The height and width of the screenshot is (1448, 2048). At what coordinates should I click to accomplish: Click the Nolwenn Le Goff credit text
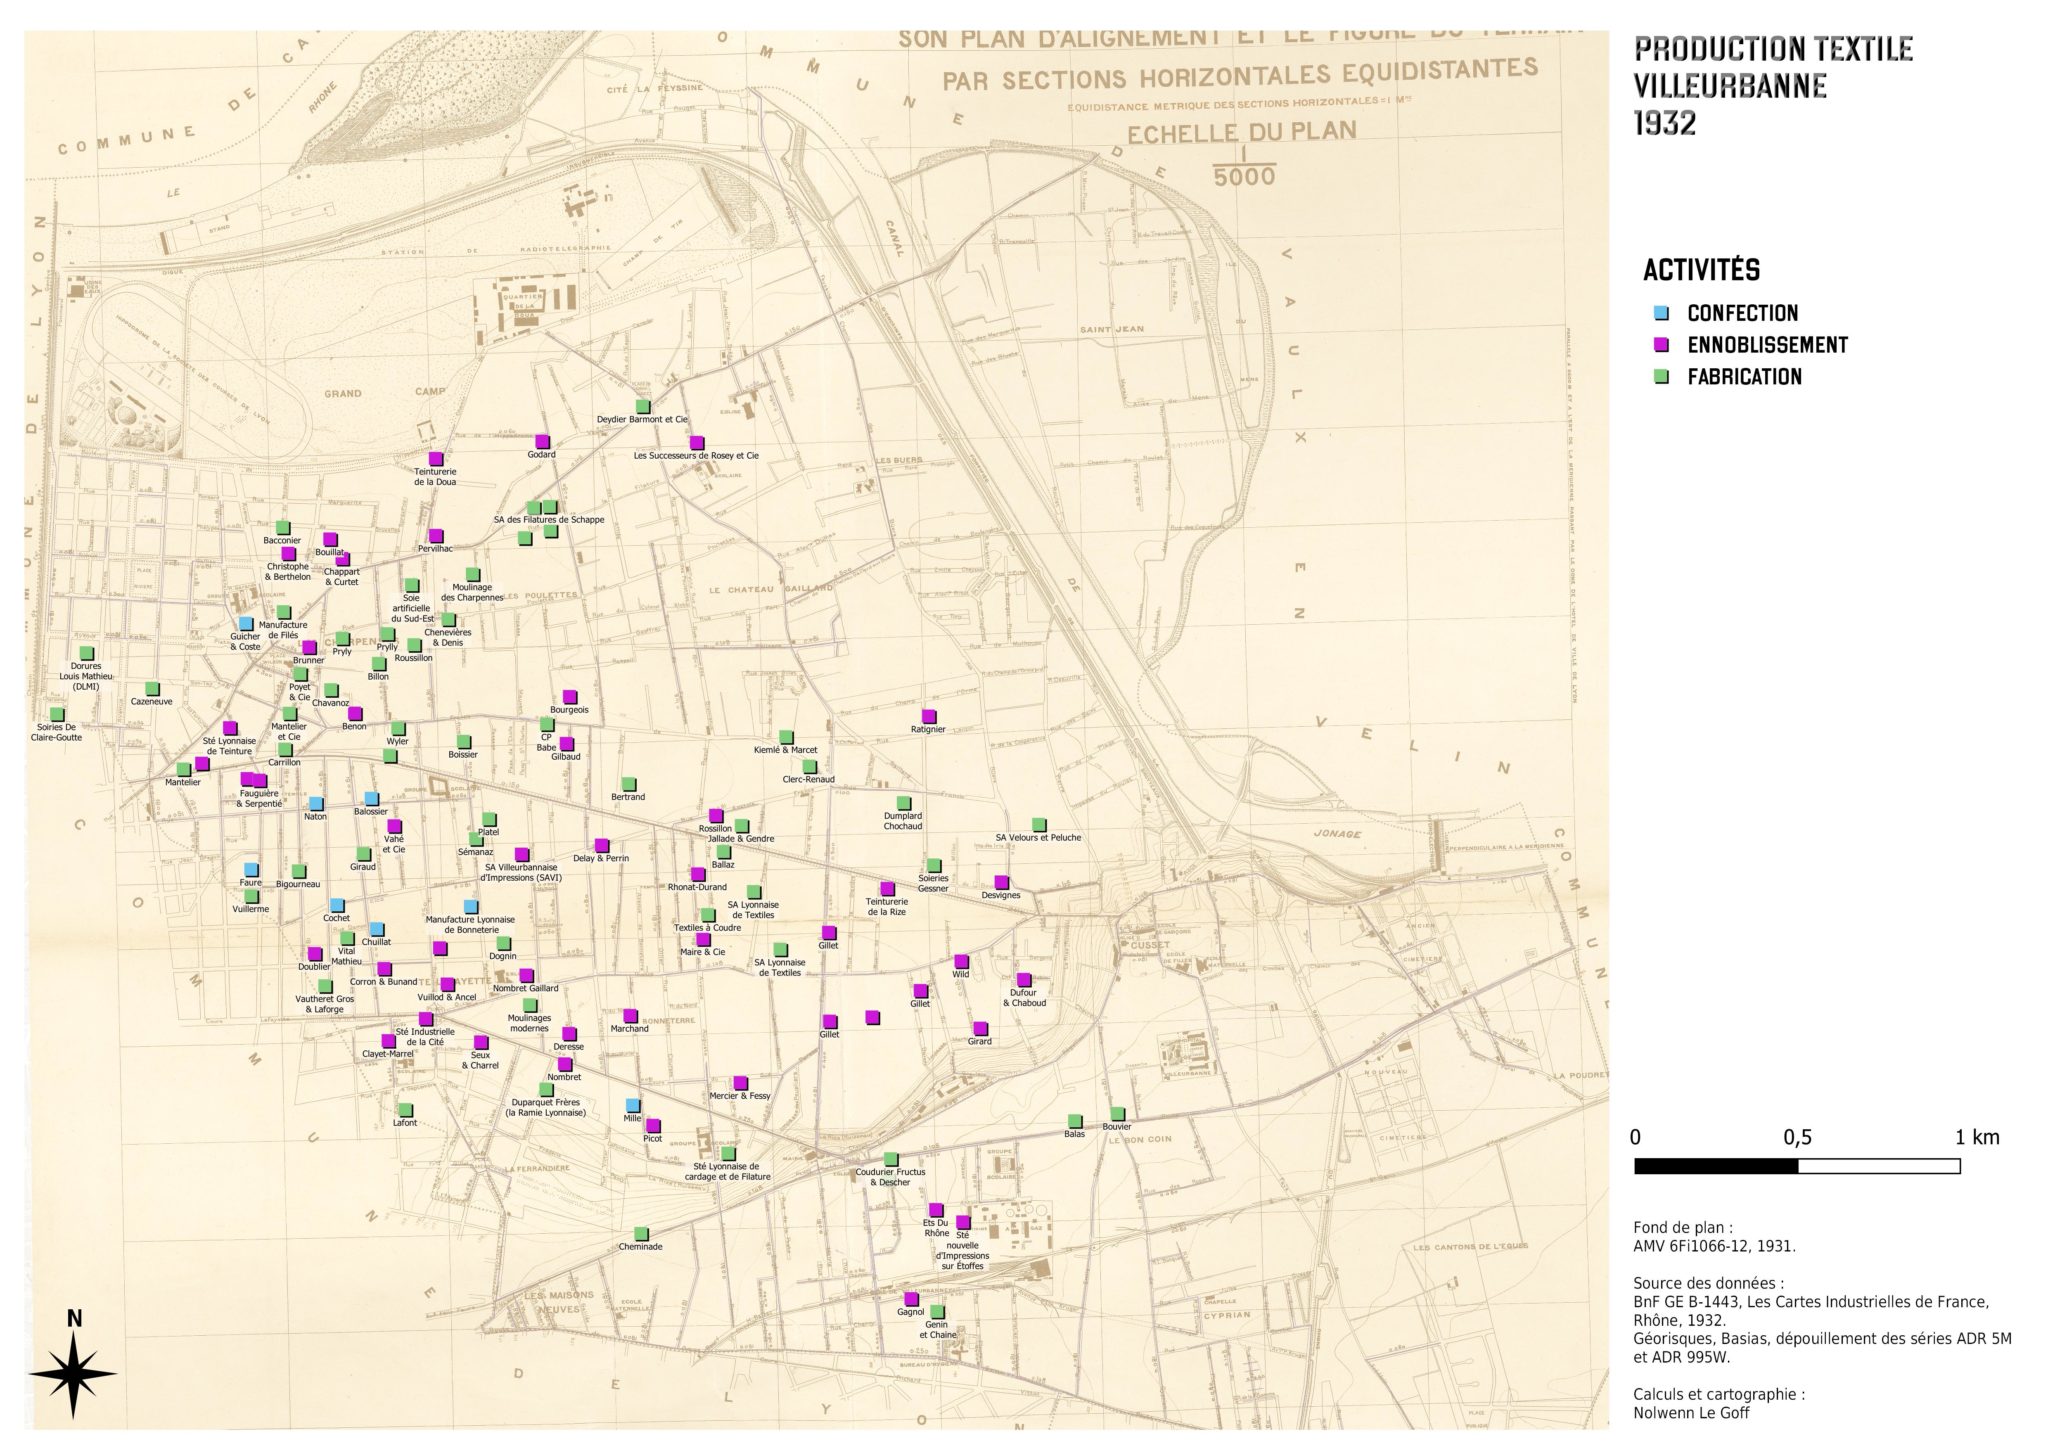[x=1691, y=1413]
